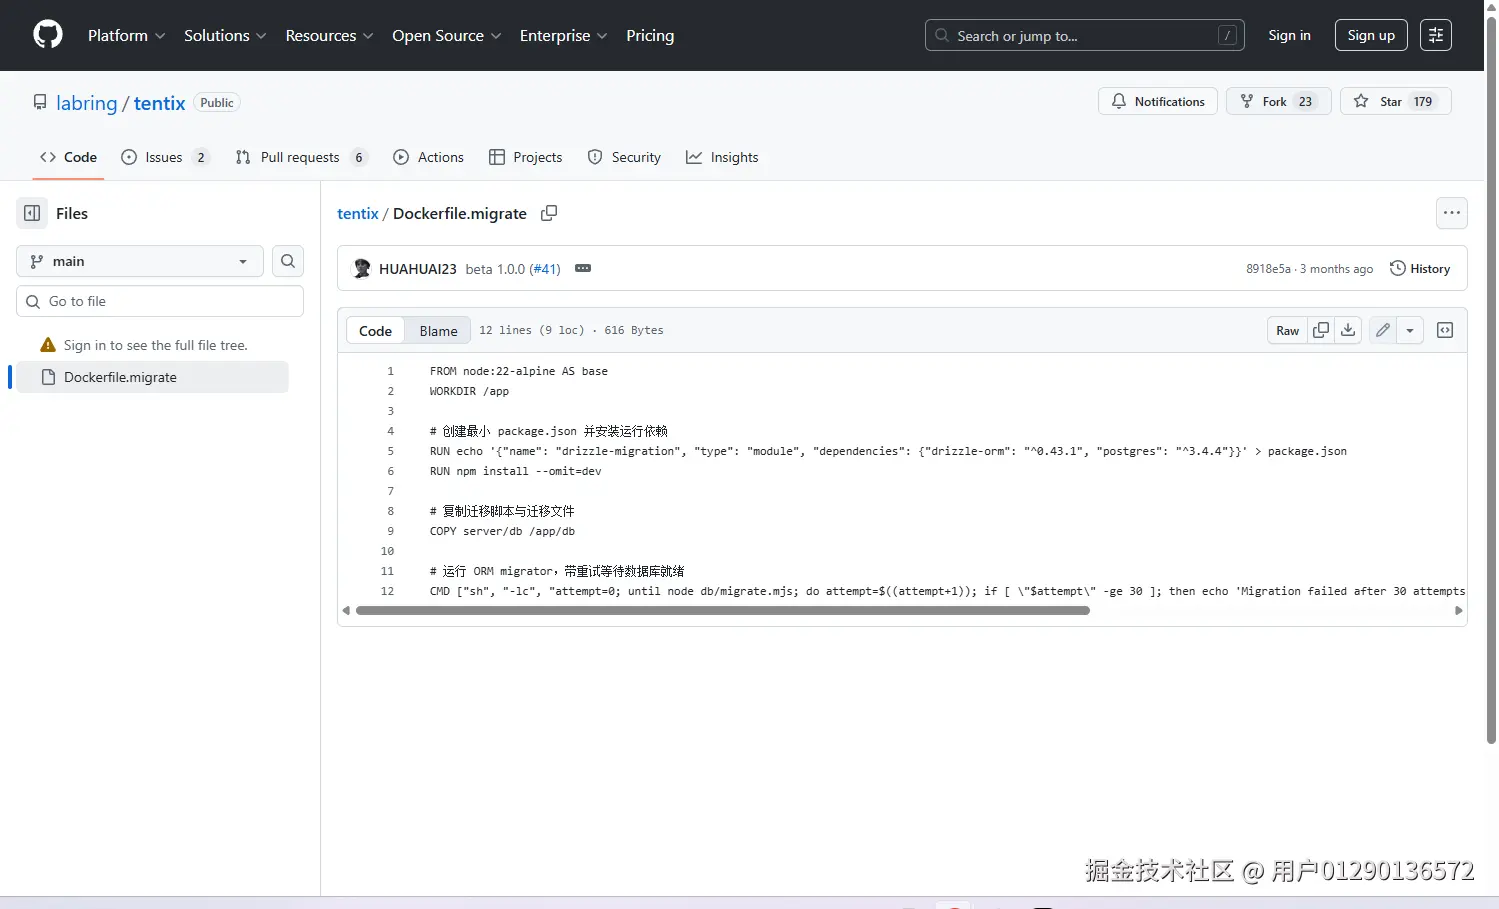The height and width of the screenshot is (909, 1499).
Task: Click the 'RUN npm install --omit=dev' line
Action: [516, 471]
